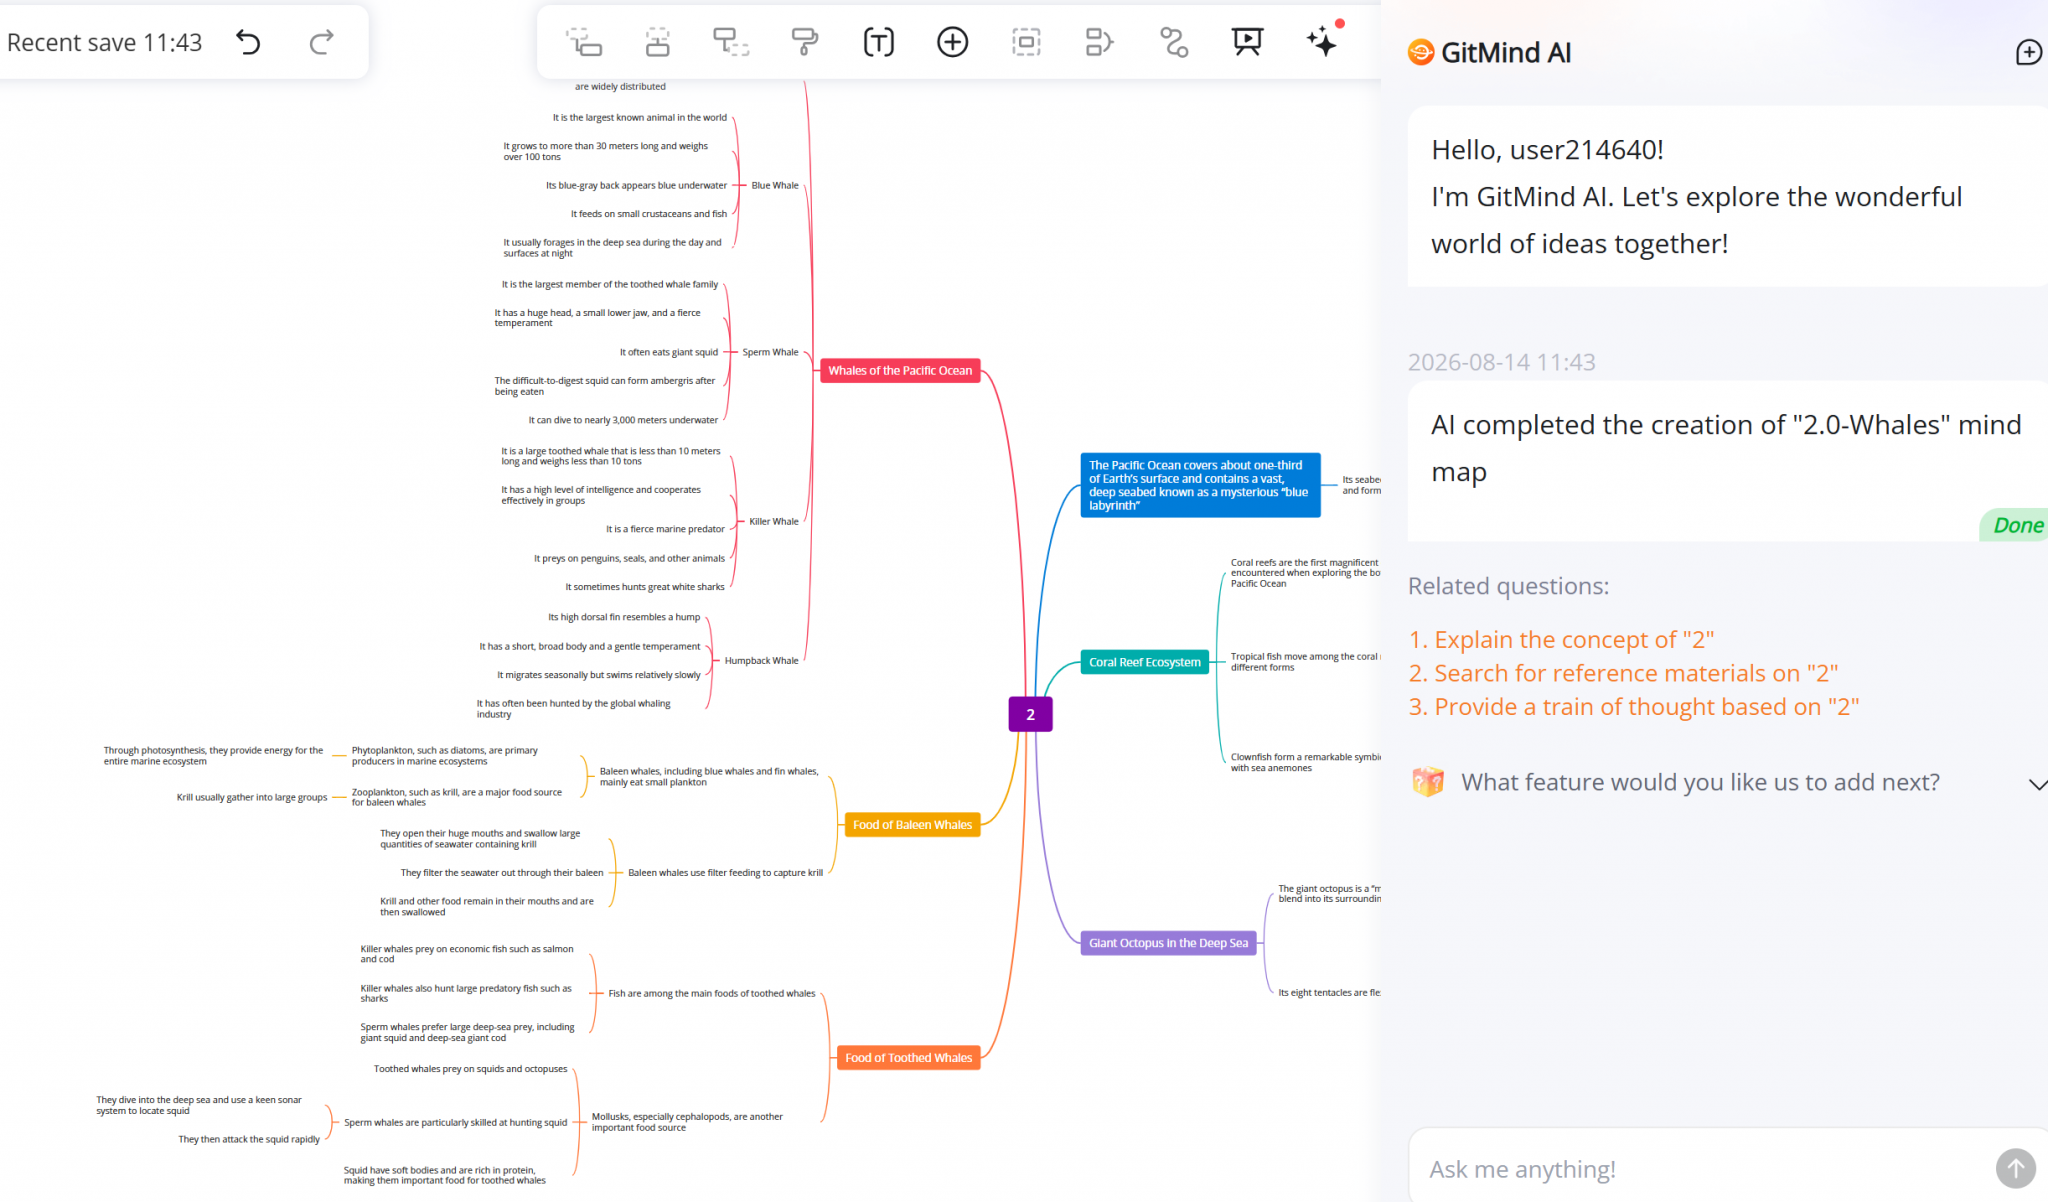Select the Blue Whale node
The height and width of the screenshot is (1202, 2048).
pos(775,185)
